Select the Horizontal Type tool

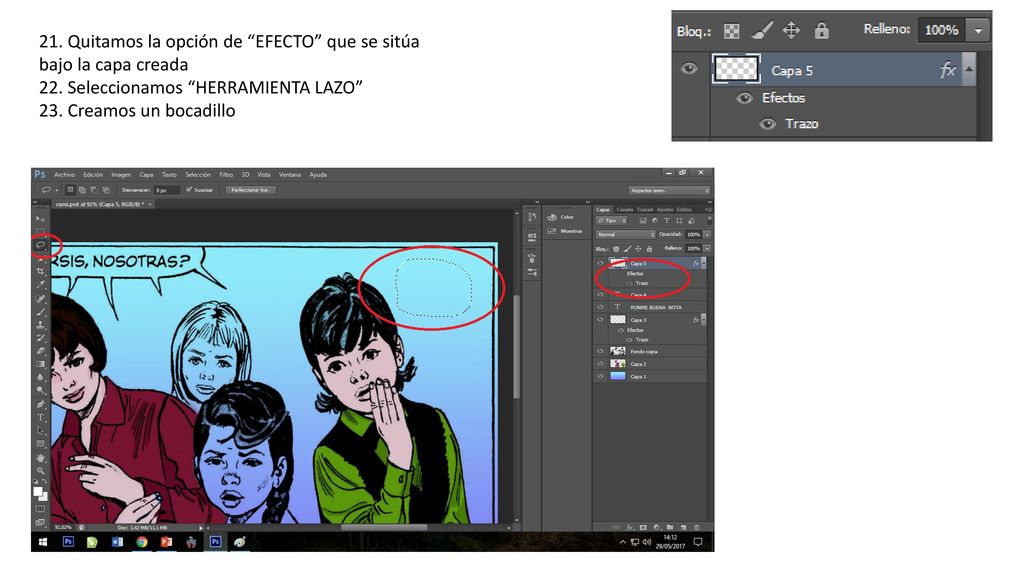pos(40,417)
